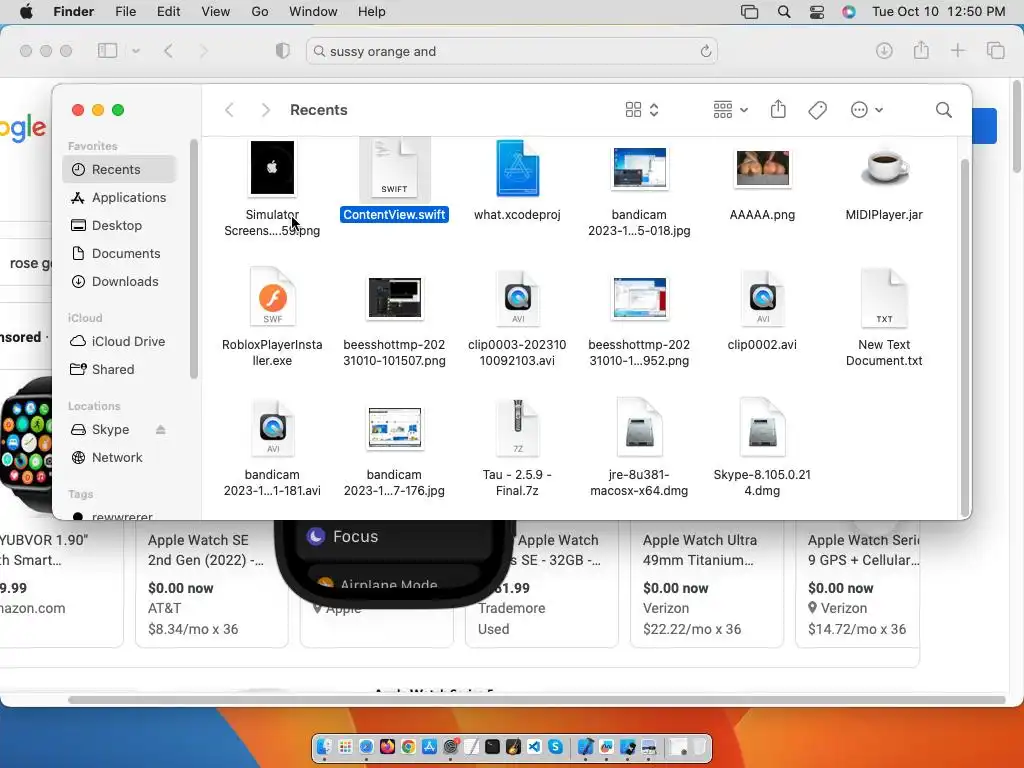The image size is (1024, 768).
Task: Show Safari downloads
Action: [x=884, y=51]
